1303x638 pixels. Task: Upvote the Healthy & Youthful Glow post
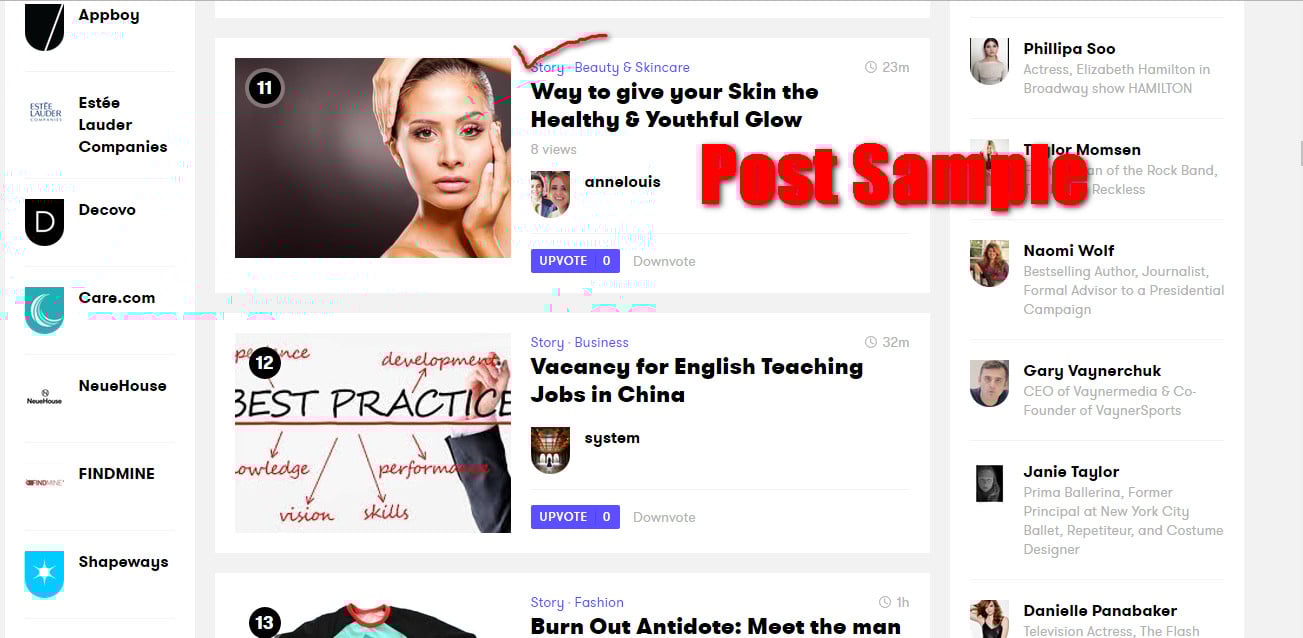(575, 261)
